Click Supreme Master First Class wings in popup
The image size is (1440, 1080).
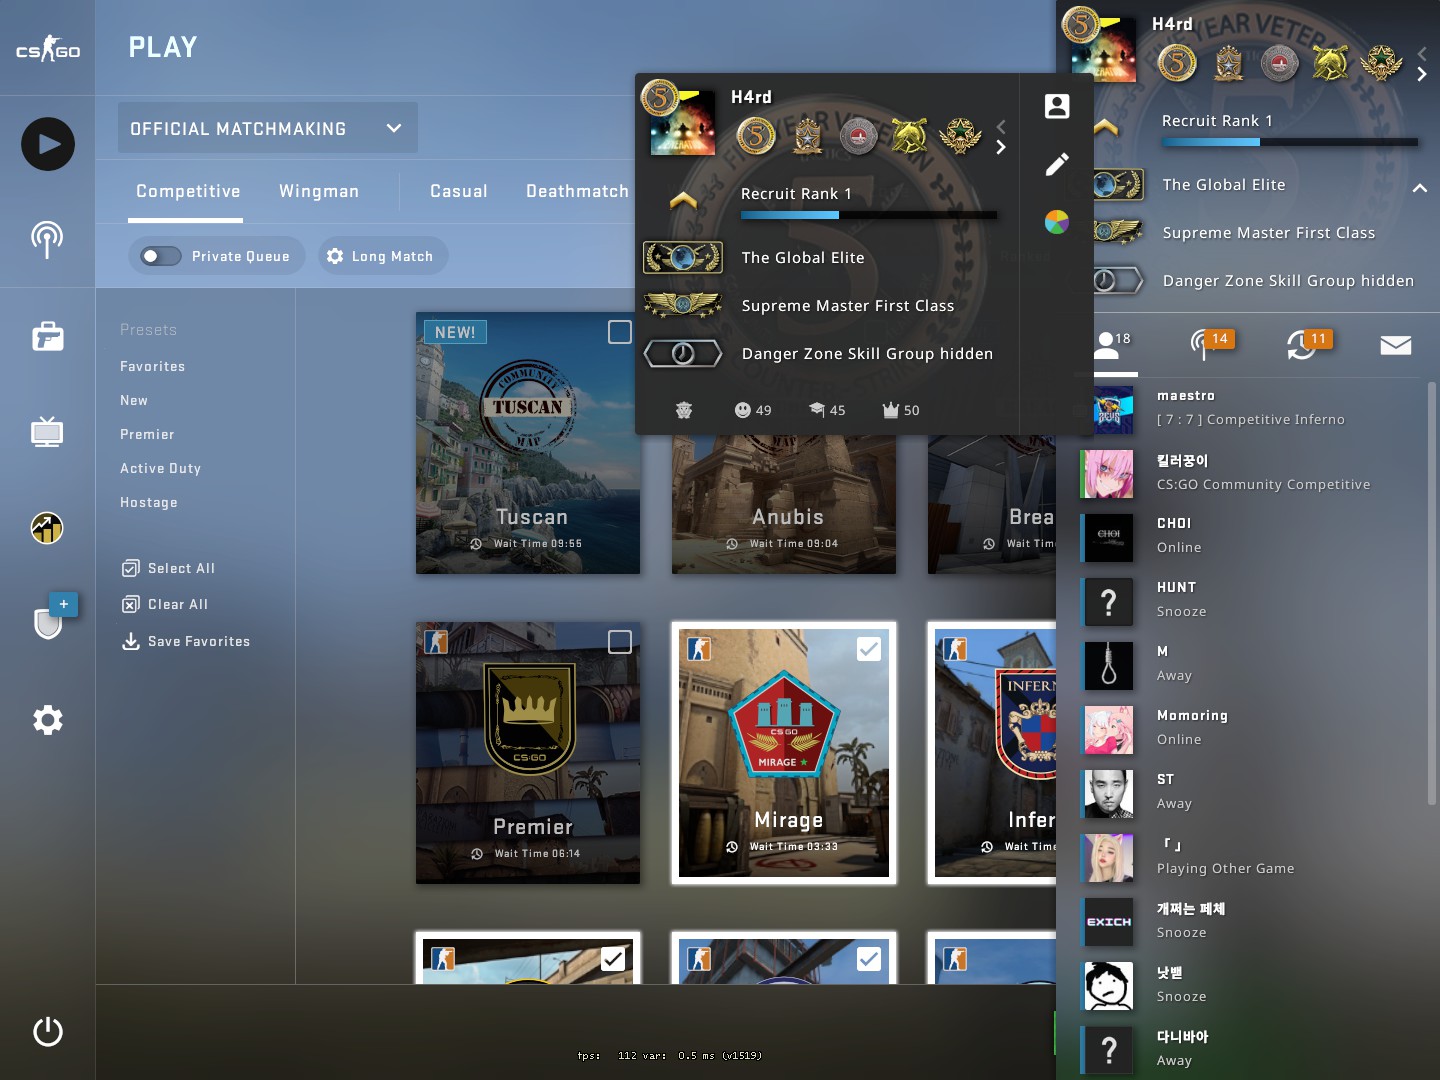[x=682, y=305]
